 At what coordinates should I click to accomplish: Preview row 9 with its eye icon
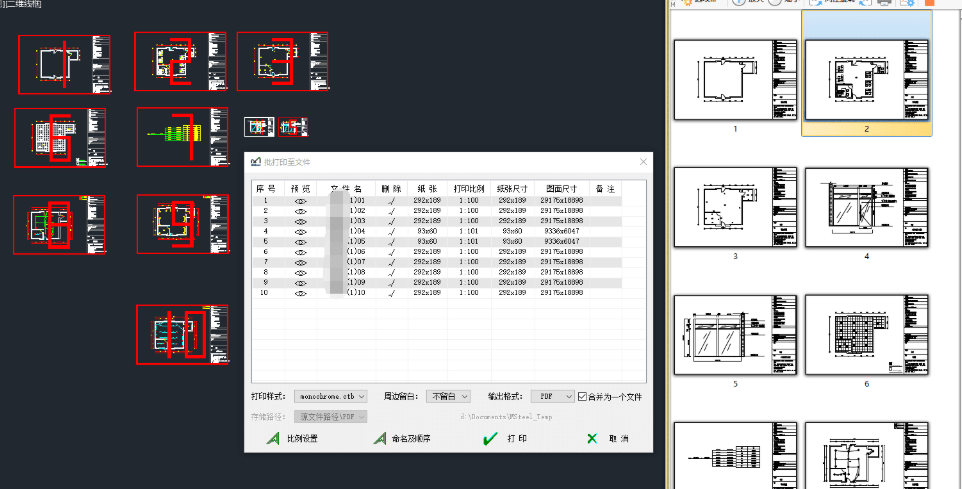[x=301, y=283]
